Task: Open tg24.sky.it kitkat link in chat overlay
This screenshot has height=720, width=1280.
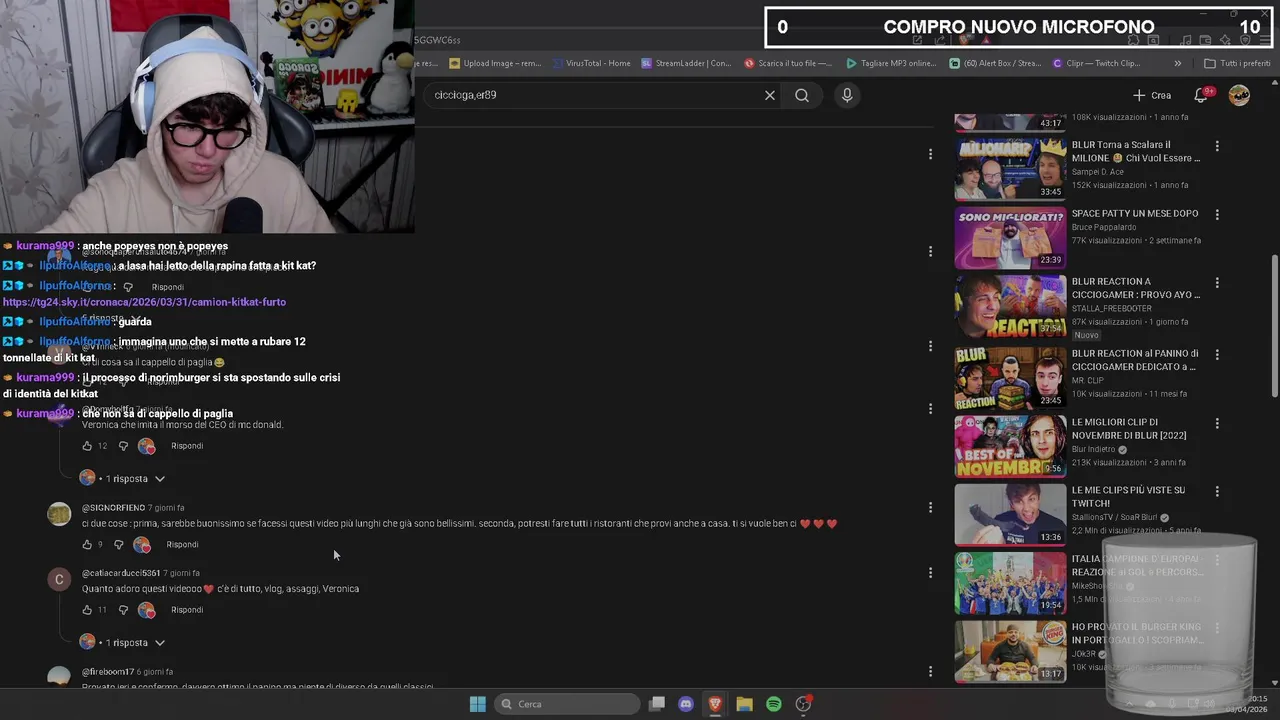Action: pos(144,302)
